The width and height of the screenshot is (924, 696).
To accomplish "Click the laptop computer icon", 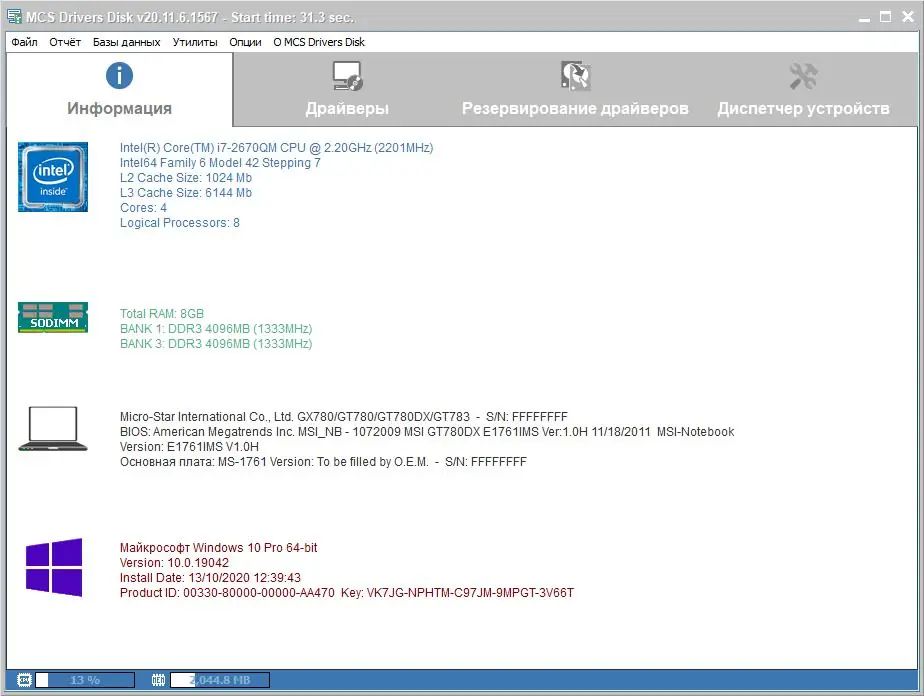I will (x=53, y=428).
